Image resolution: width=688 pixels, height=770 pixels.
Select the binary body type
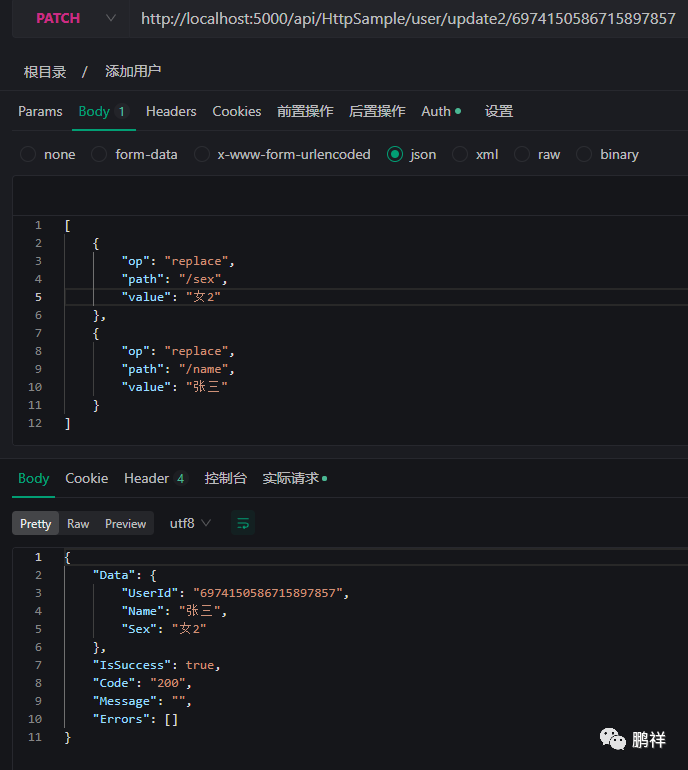pos(607,154)
